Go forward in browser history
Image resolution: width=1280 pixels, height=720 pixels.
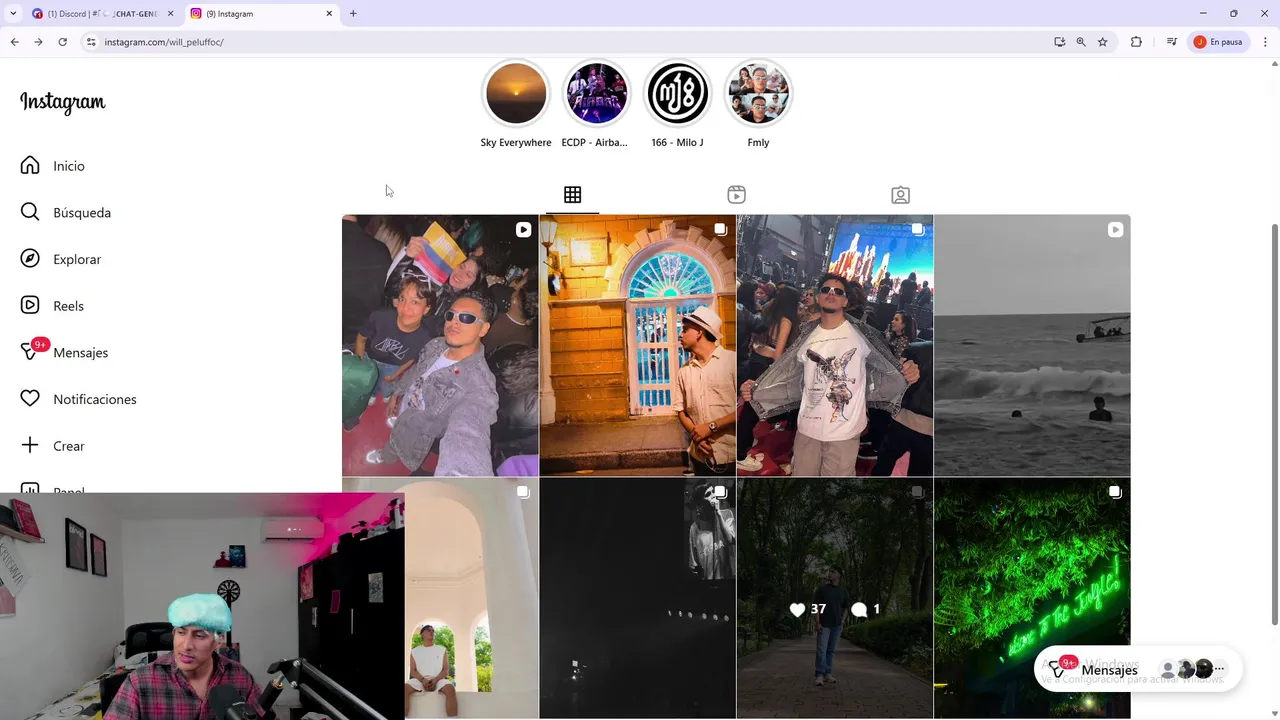point(38,42)
